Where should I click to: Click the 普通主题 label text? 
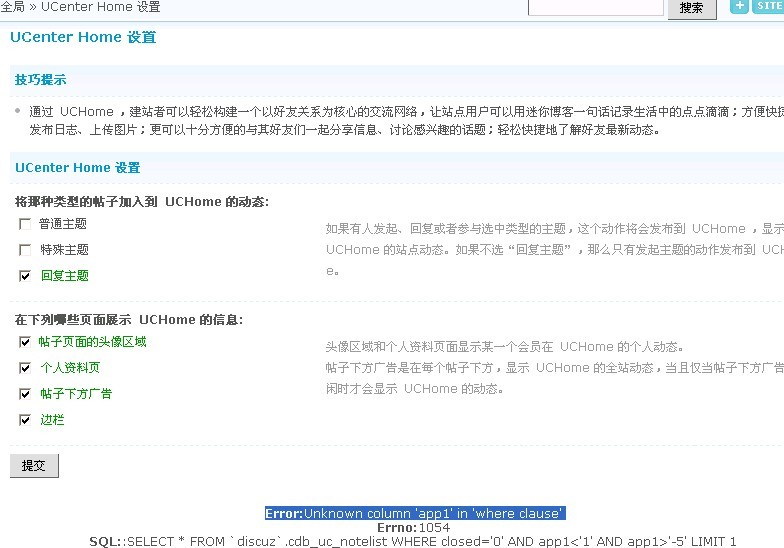(63, 224)
